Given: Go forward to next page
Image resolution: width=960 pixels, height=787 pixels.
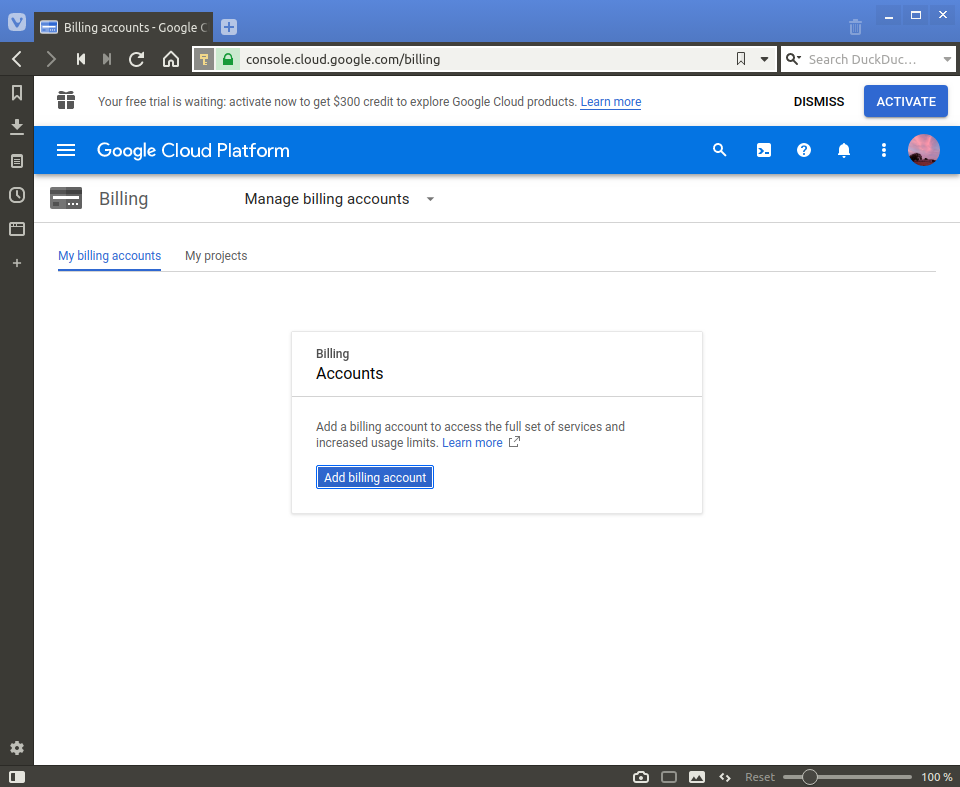Looking at the screenshot, I should (x=51, y=59).
